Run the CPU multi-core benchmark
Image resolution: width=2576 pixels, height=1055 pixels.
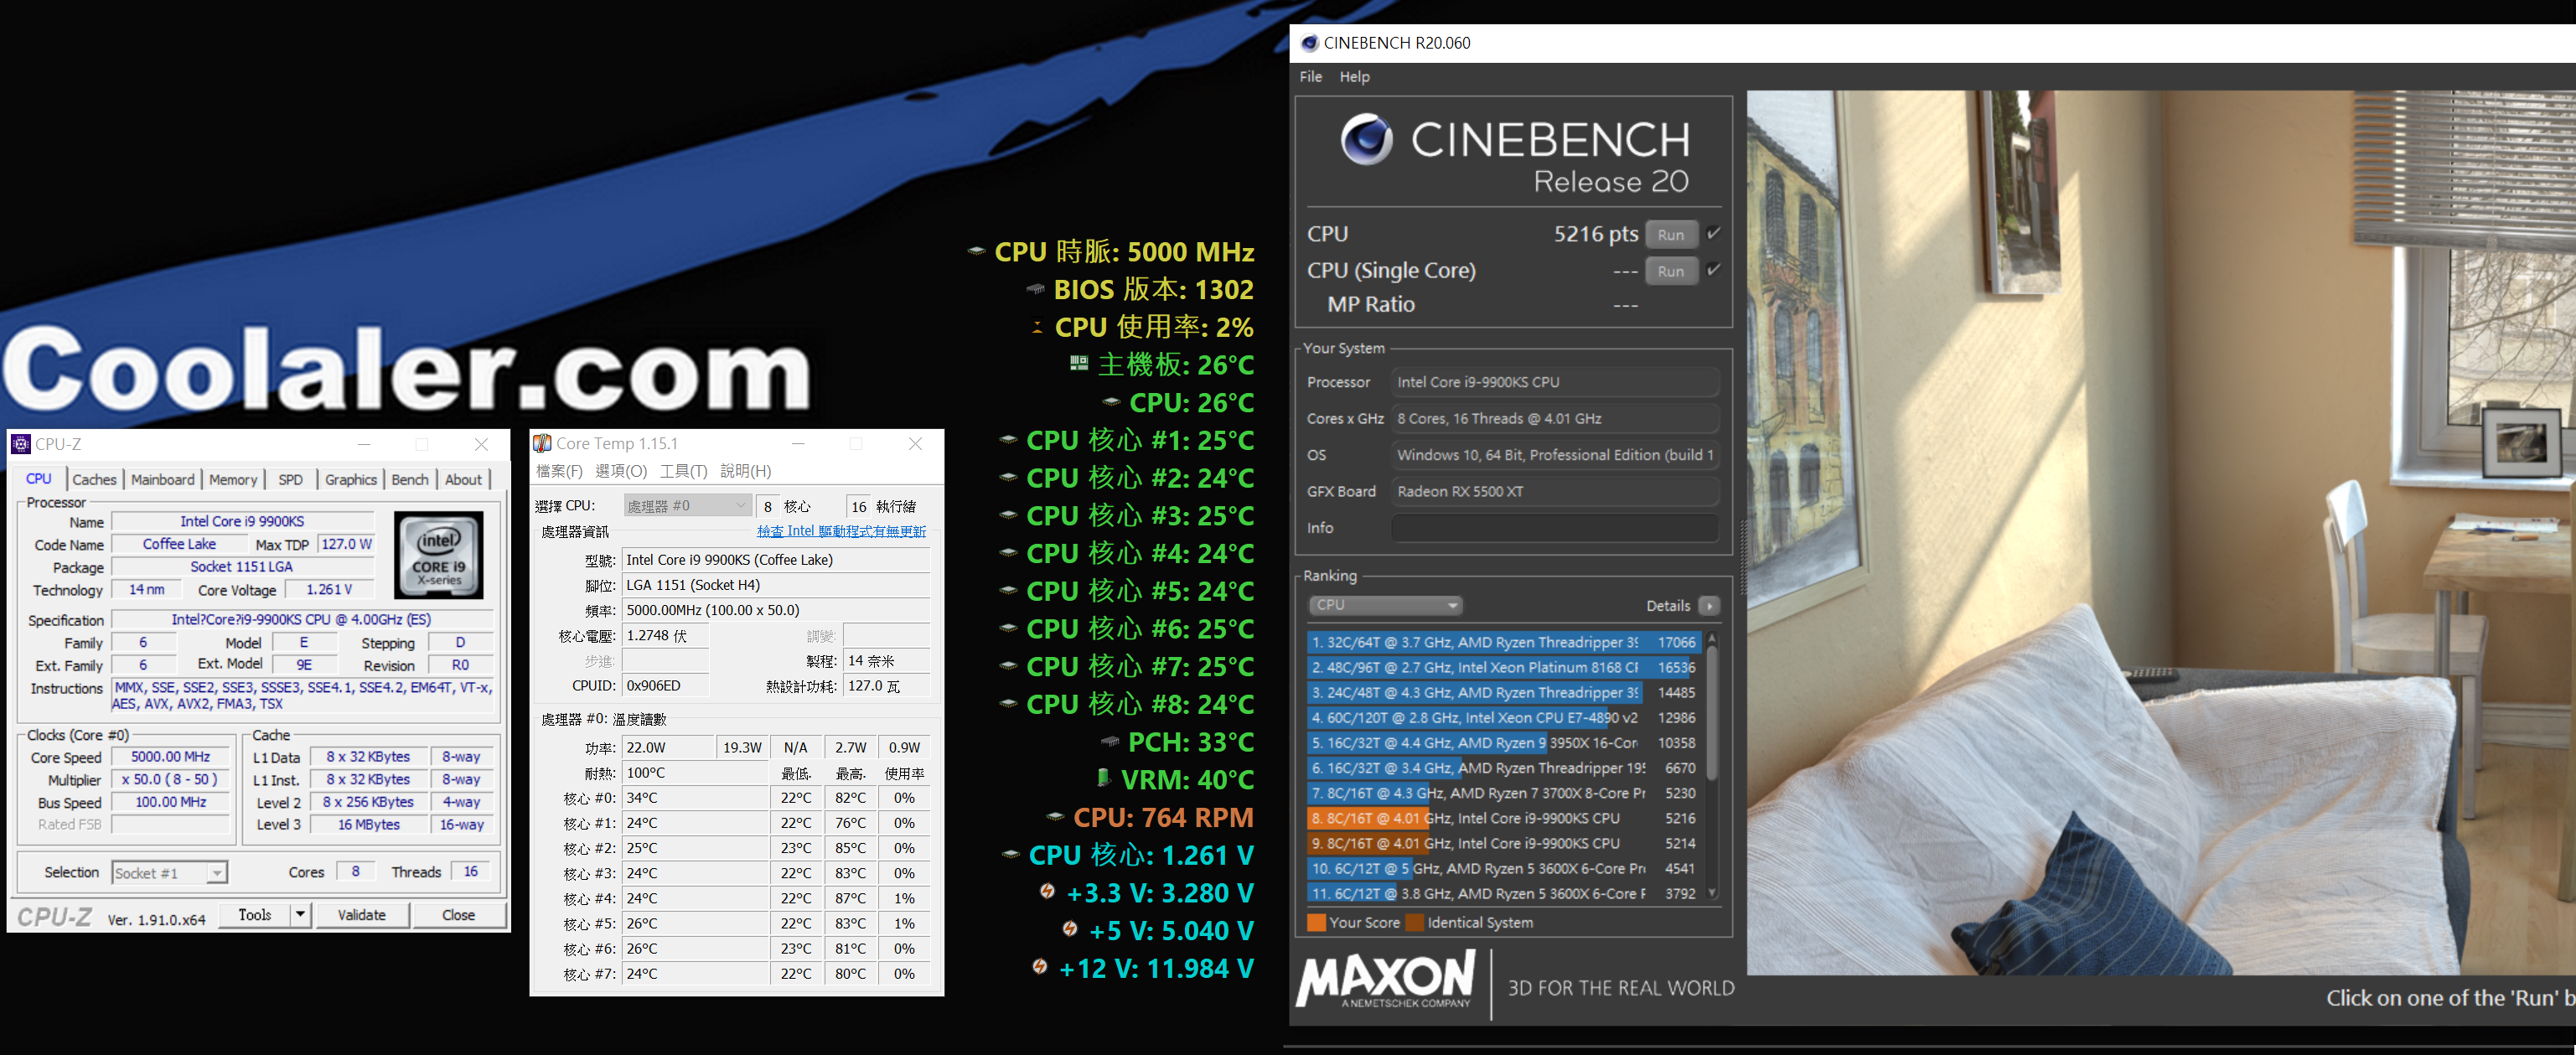click(1671, 235)
